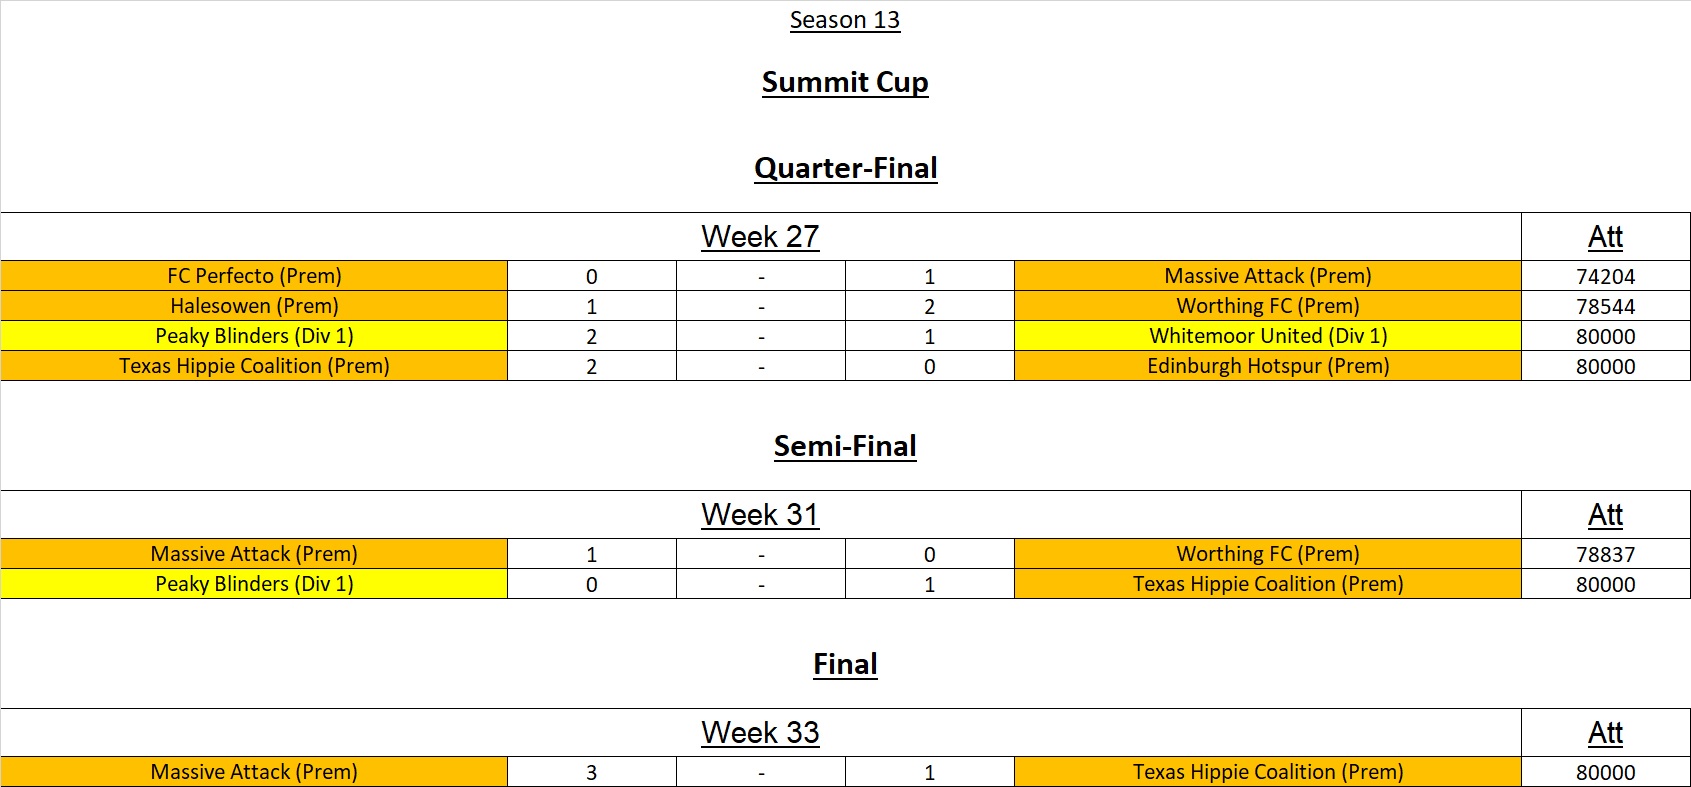1691x787 pixels.
Task: Select Peaky Blinders in the Semi-Final table
Action: (254, 584)
